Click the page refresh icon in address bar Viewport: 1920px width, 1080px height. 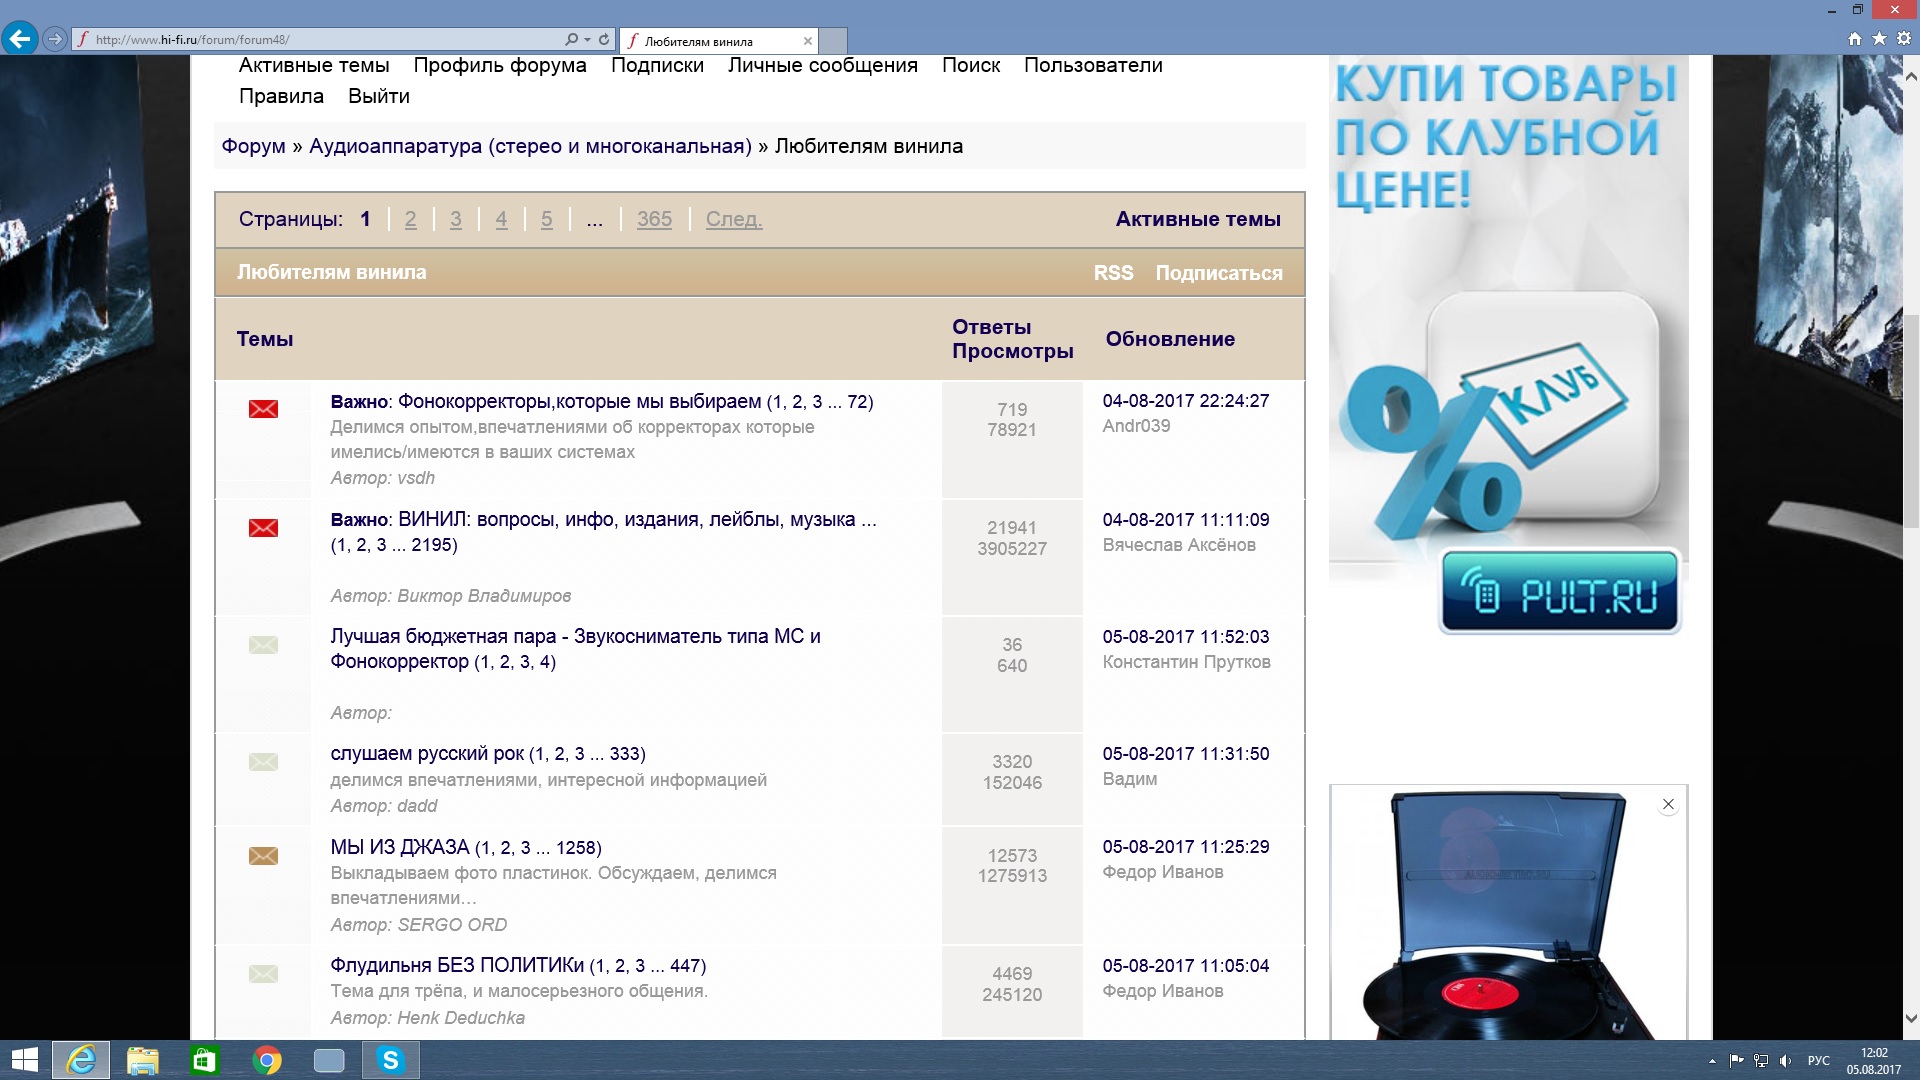tap(604, 40)
